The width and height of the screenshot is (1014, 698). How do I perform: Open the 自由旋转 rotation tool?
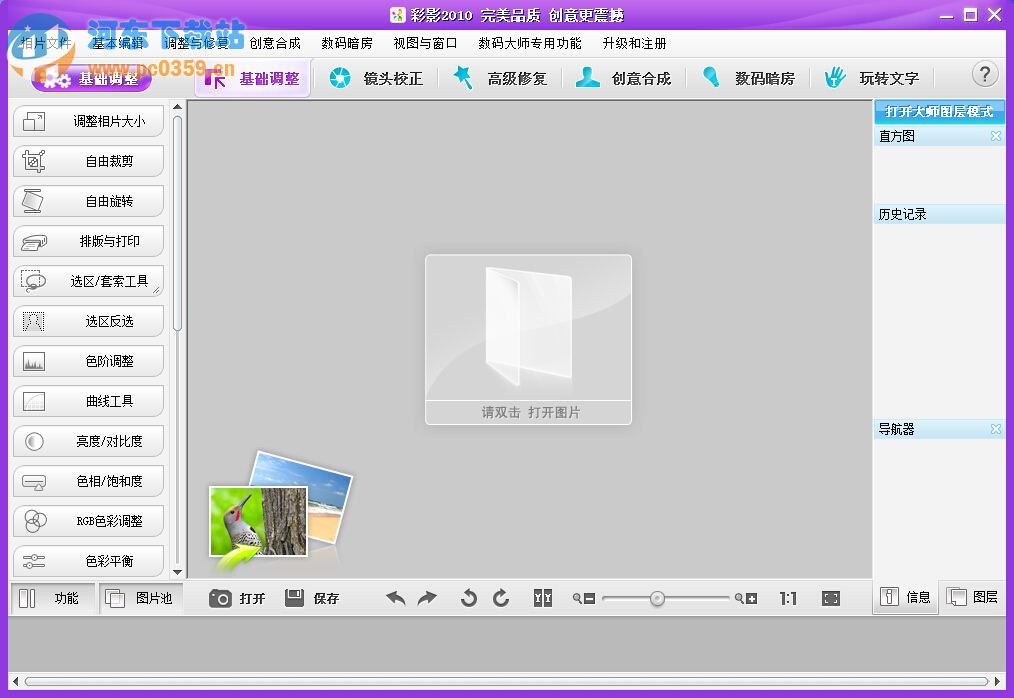coord(88,201)
